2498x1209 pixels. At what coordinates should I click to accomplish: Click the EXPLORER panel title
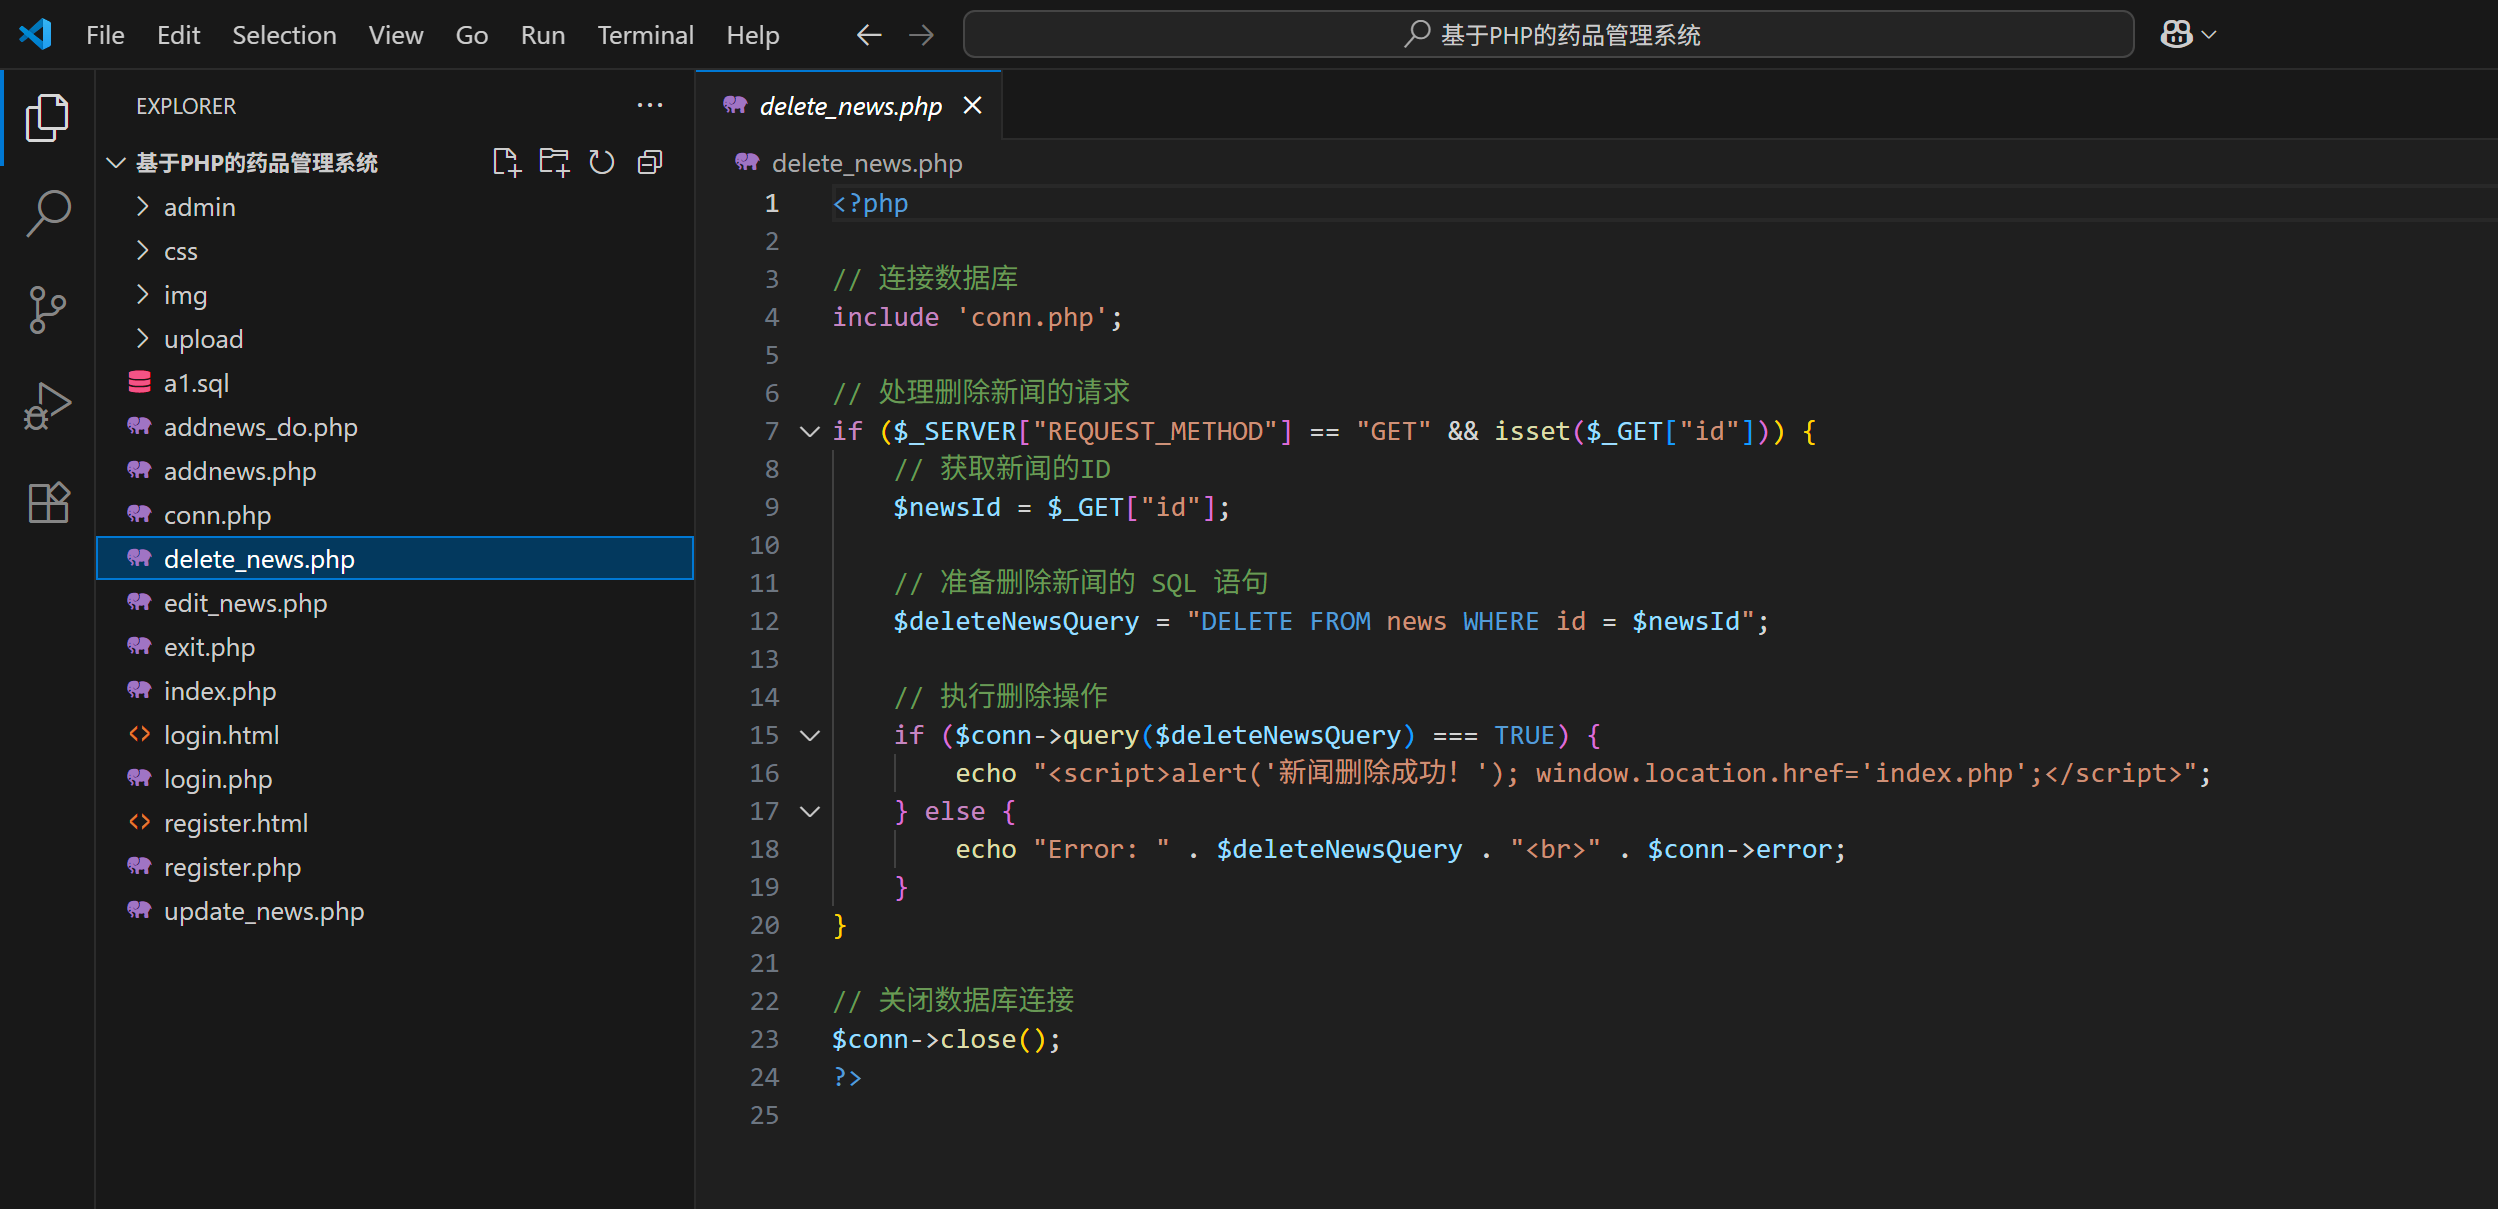tap(186, 106)
